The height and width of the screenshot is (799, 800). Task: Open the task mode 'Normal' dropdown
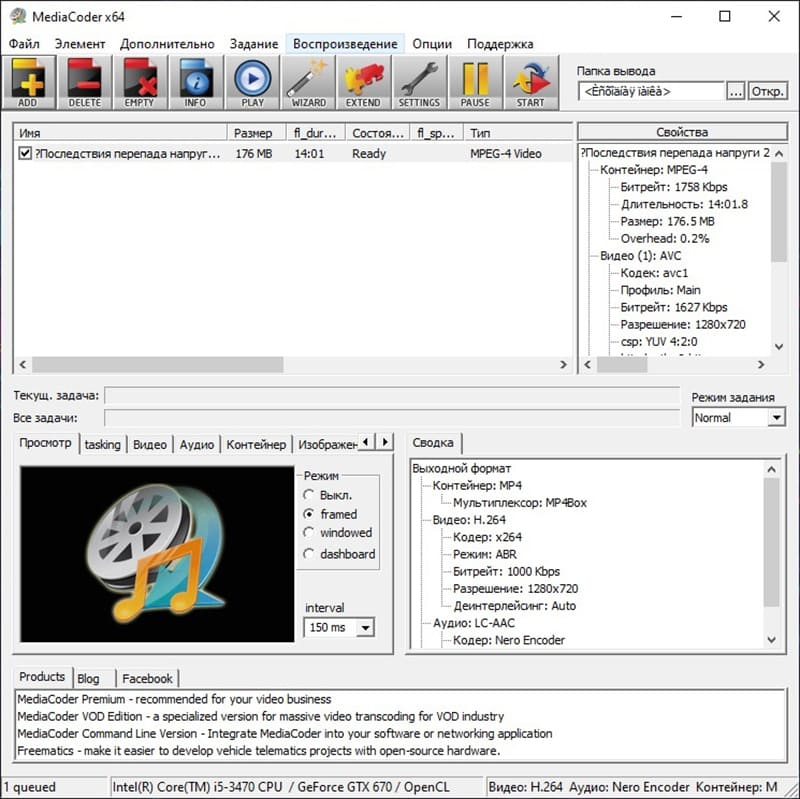point(738,418)
